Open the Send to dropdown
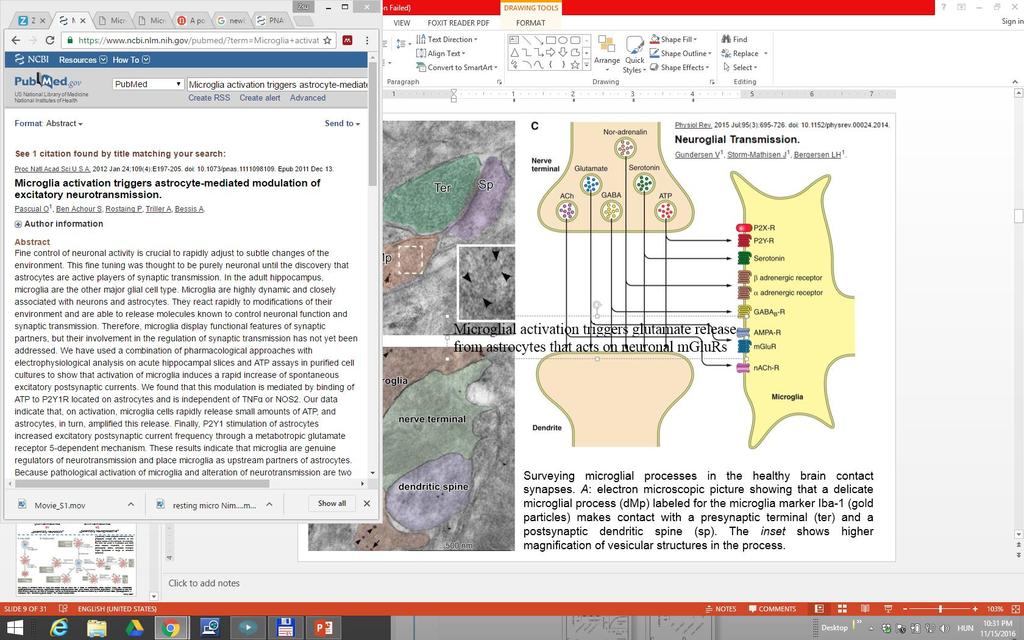Viewport: 1024px width, 640px height. (342, 123)
